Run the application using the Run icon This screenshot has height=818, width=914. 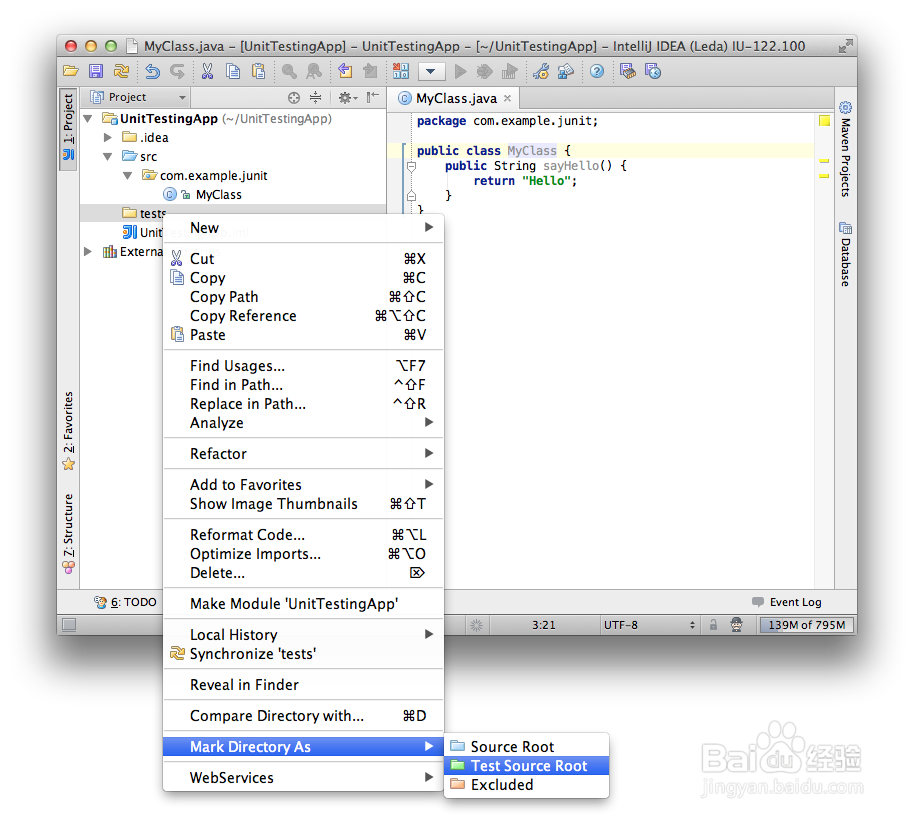tap(461, 71)
